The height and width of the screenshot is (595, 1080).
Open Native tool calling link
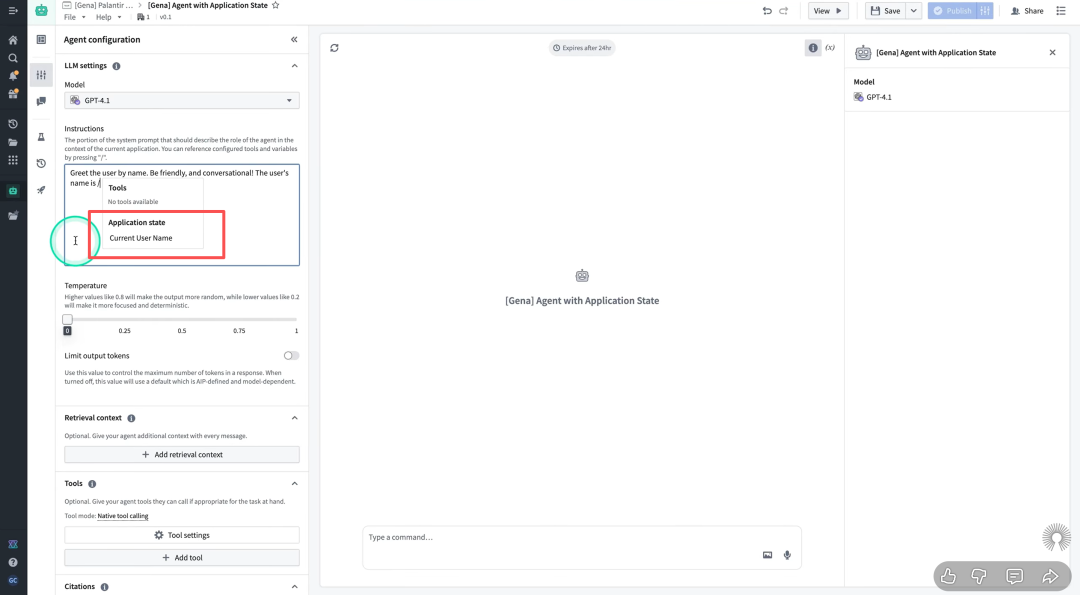[123, 516]
